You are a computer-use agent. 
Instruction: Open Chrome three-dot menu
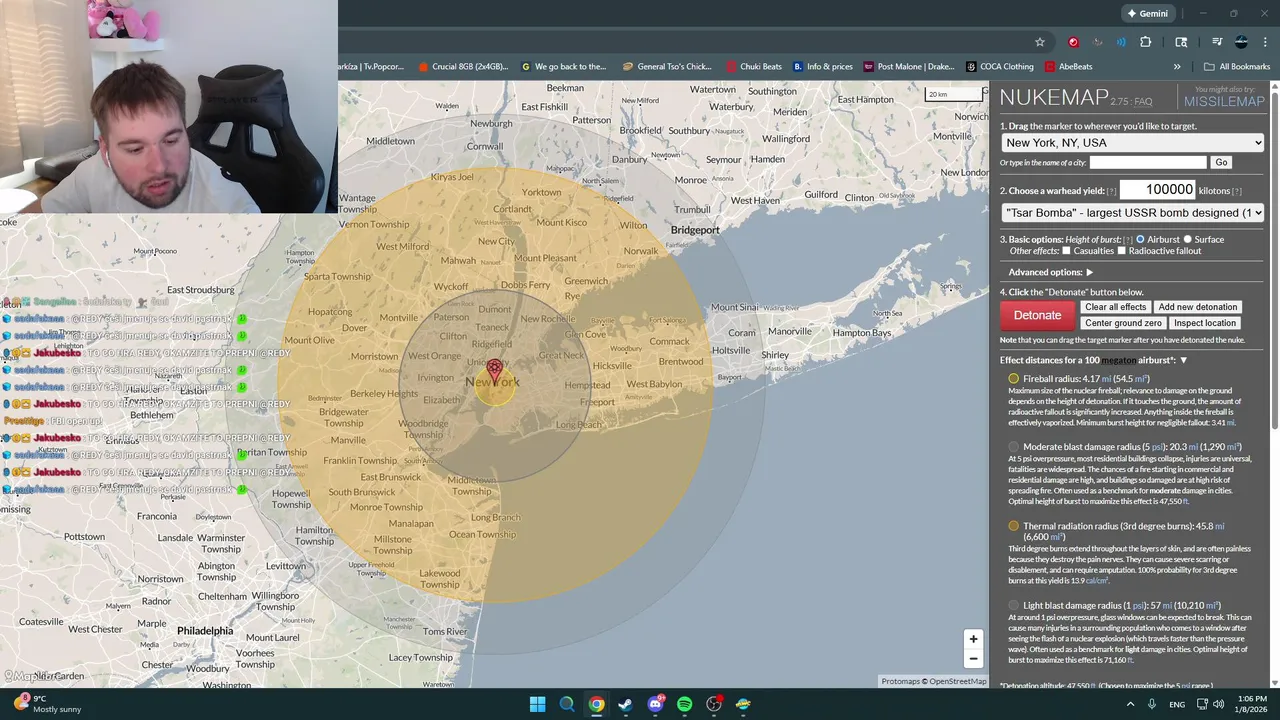[x=1264, y=42]
